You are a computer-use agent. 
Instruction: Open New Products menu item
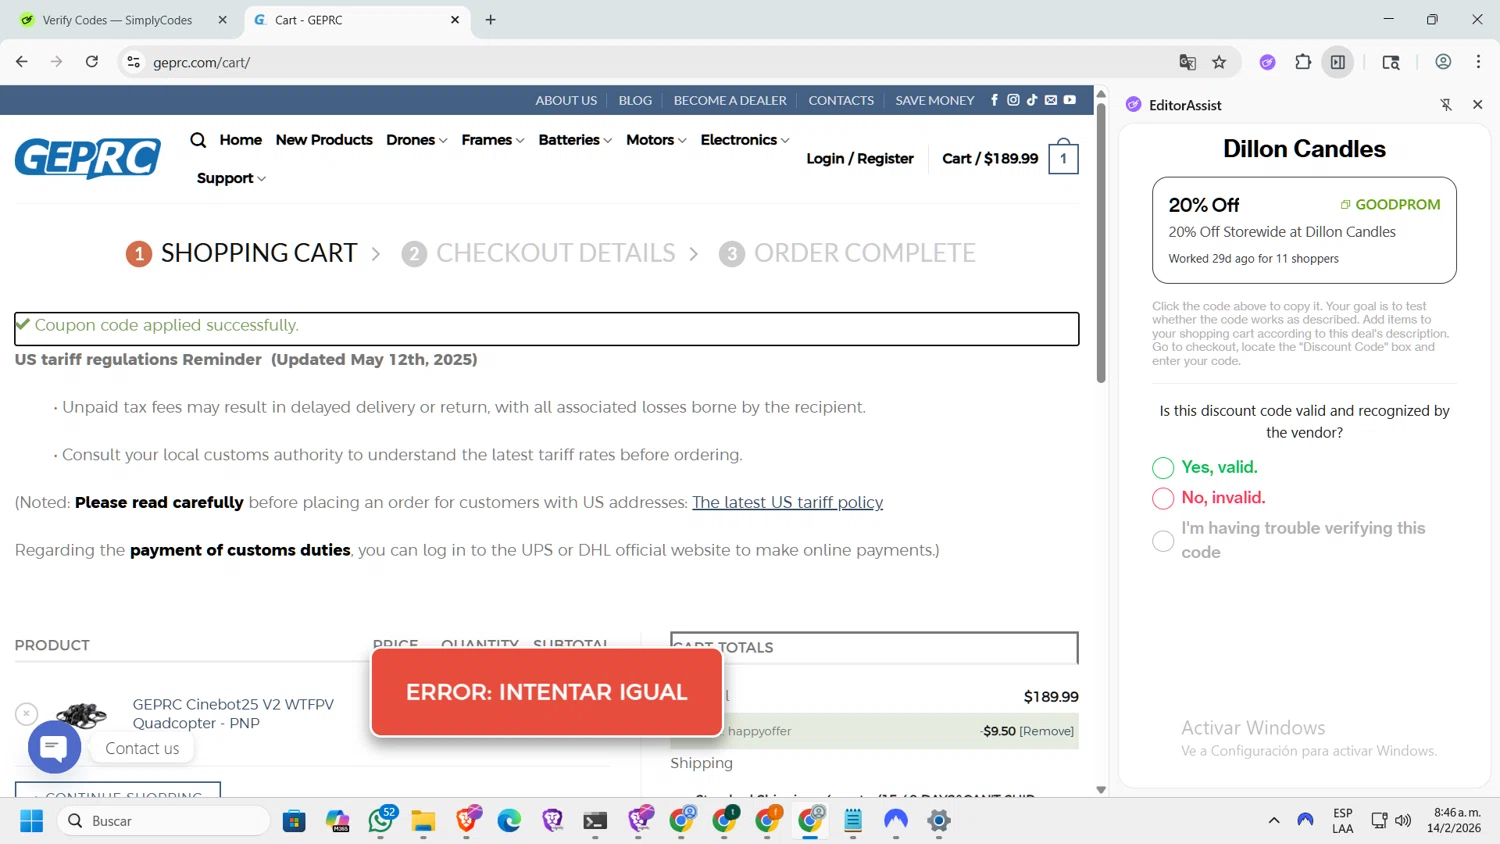[x=324, y=140]
